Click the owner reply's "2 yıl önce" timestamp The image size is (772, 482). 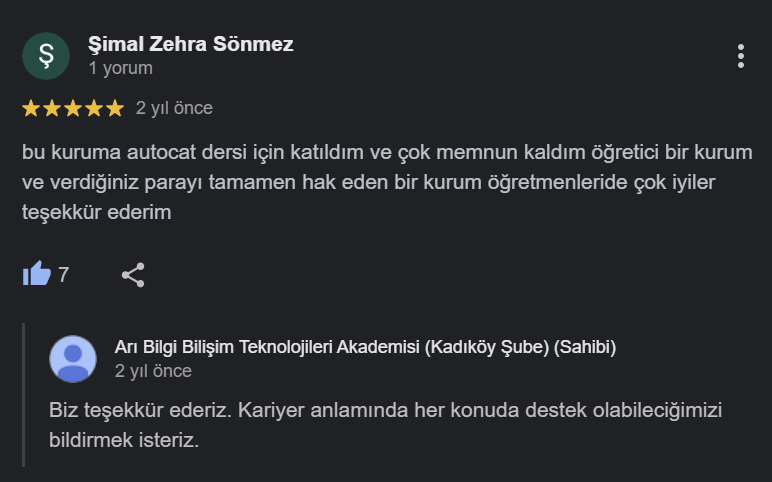coord(153,371)
